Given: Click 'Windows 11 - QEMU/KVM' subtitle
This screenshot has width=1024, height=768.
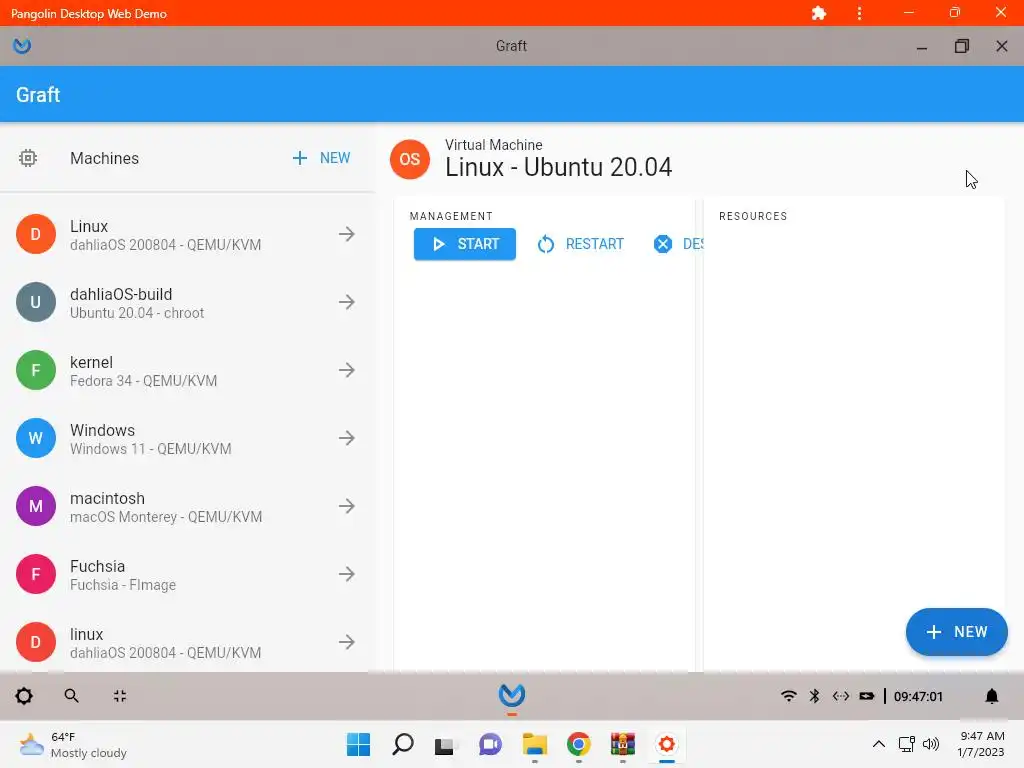Looking at the screenshot, I should (x=151, y=449).
